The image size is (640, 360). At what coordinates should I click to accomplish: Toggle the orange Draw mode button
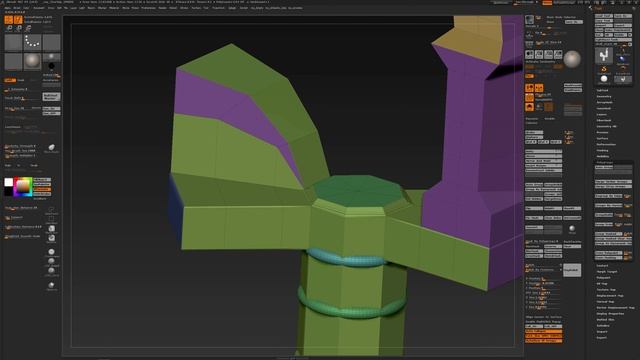tap(18, 20)
